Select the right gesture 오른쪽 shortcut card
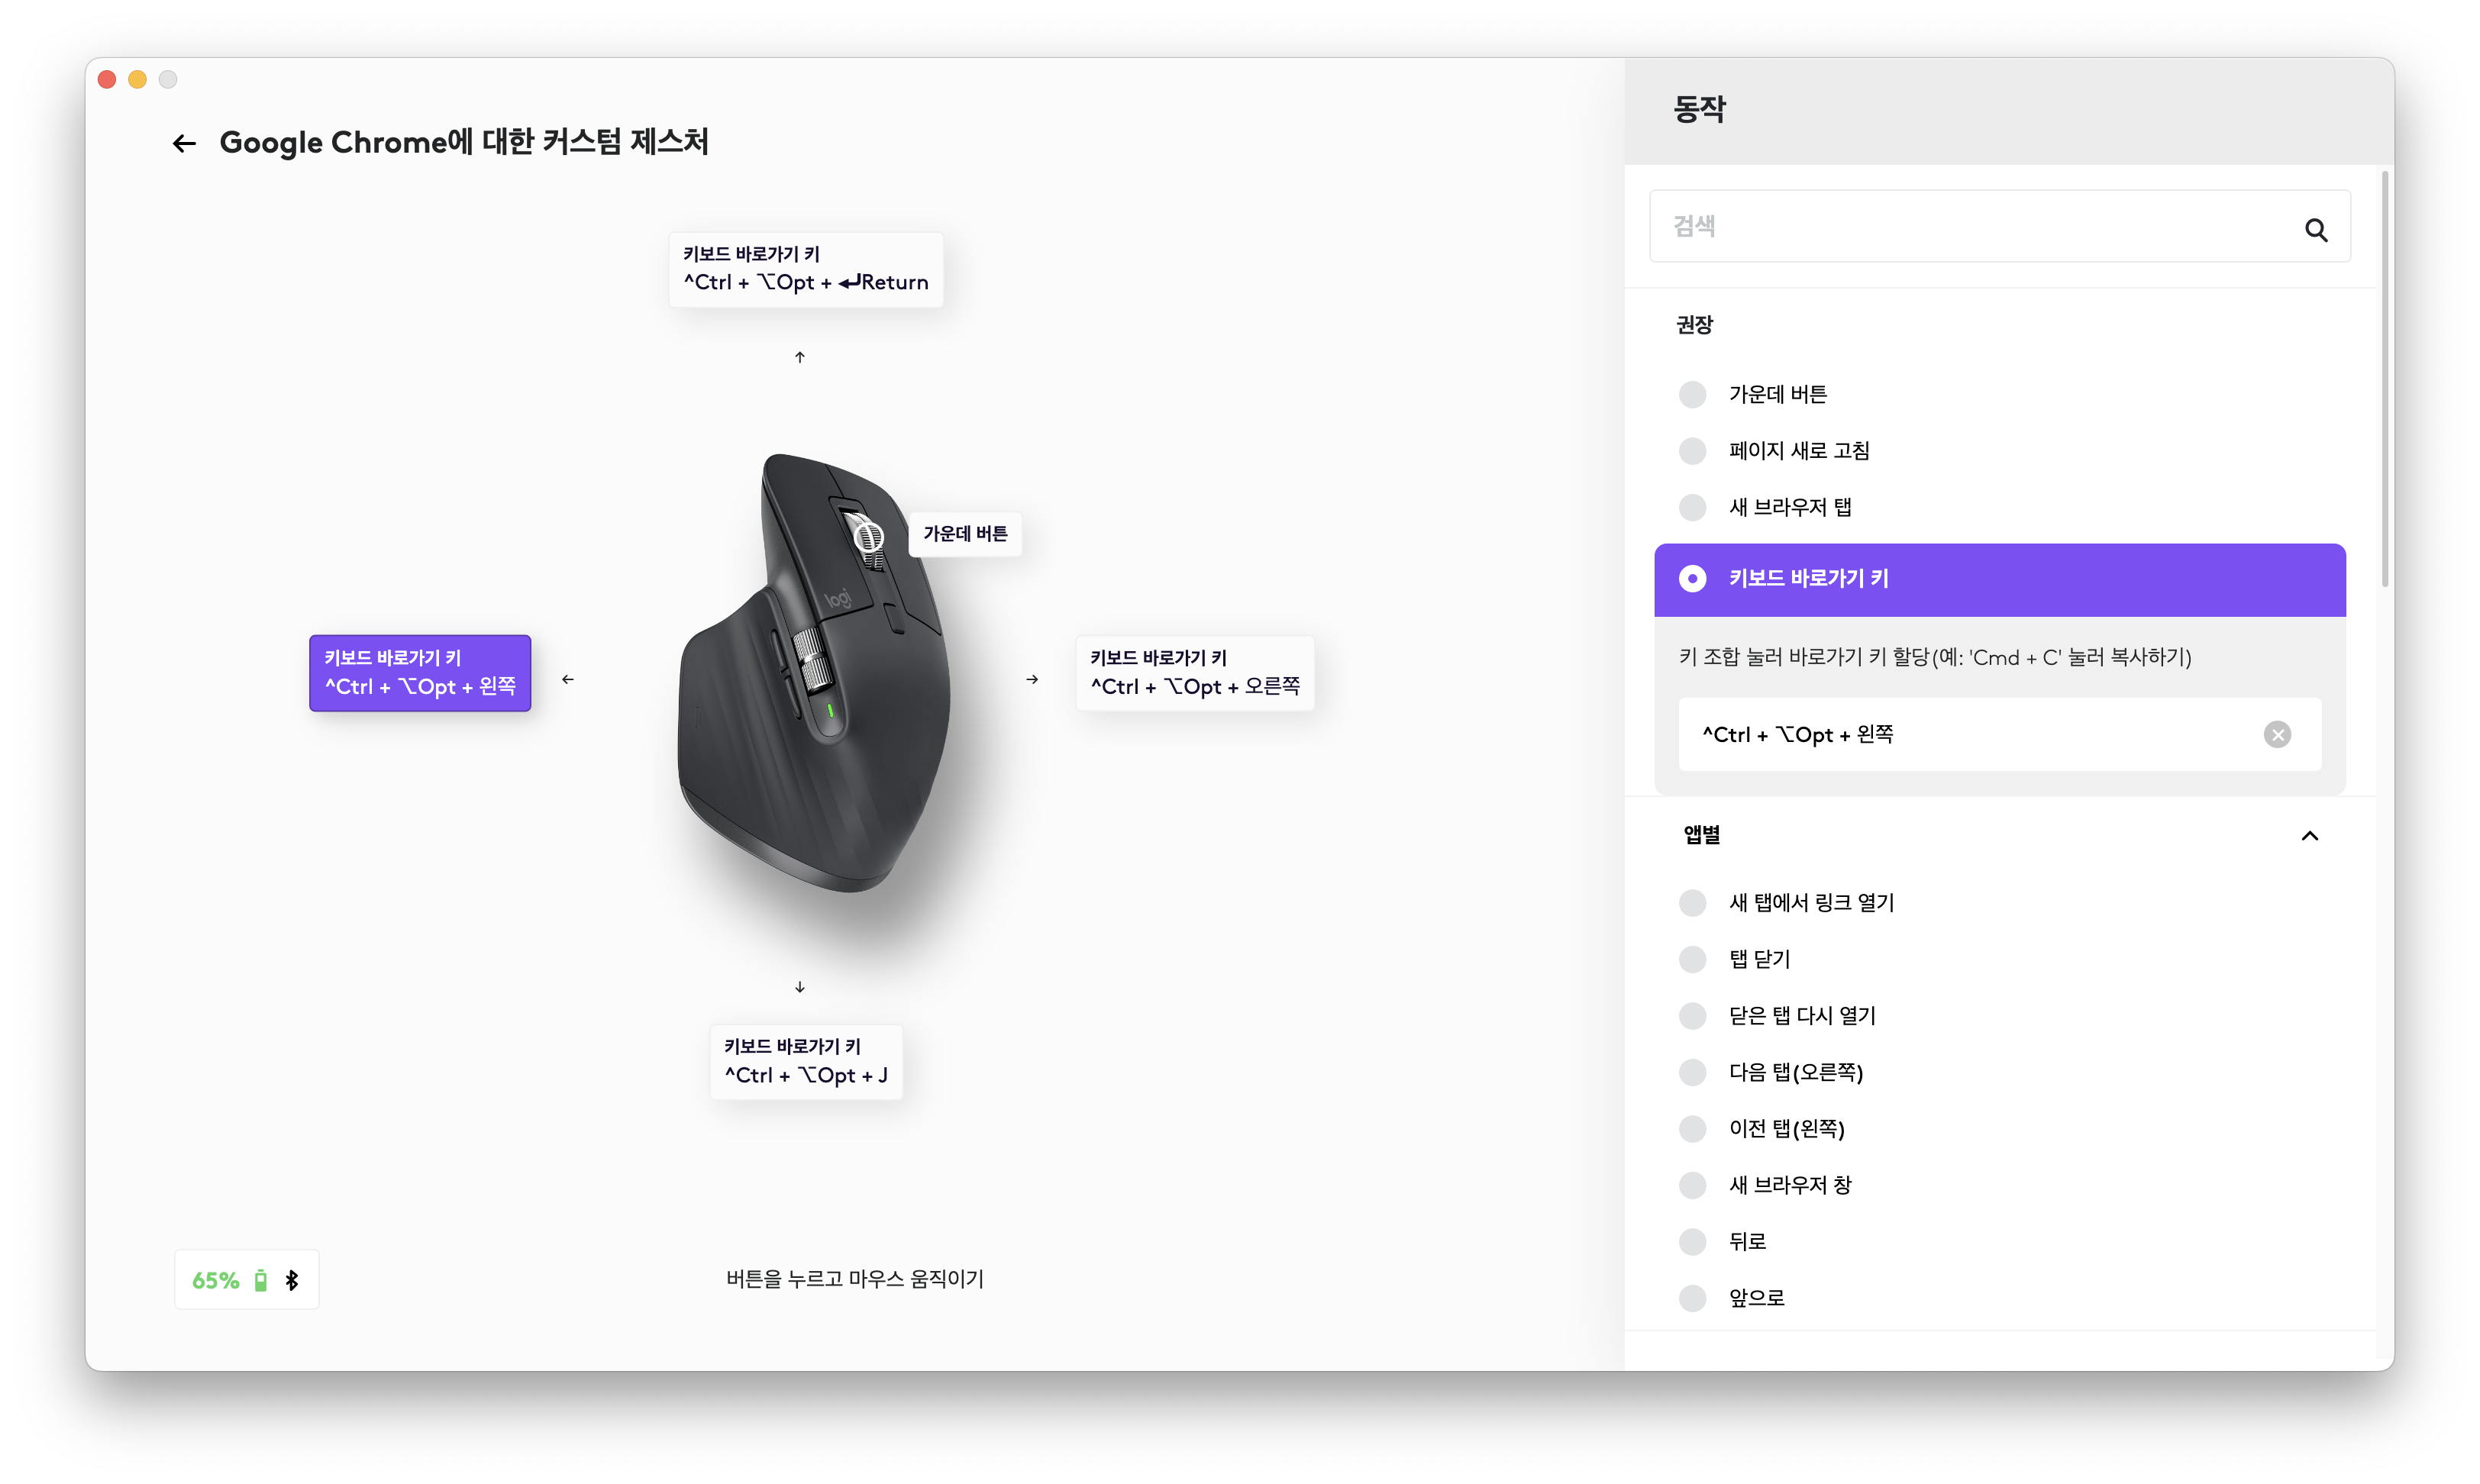Image resolution: width=2480 pixels, height=1484 pixels. coord(1194,673)
